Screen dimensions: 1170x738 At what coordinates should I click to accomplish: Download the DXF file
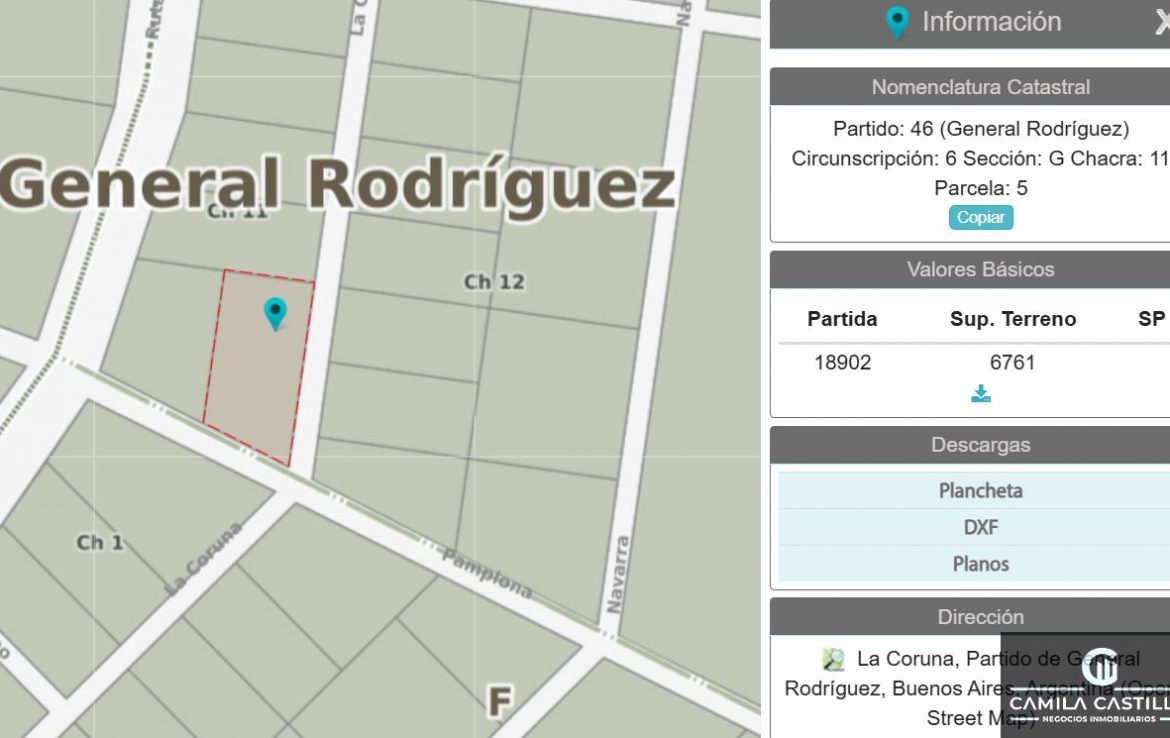tap(980, 527)
